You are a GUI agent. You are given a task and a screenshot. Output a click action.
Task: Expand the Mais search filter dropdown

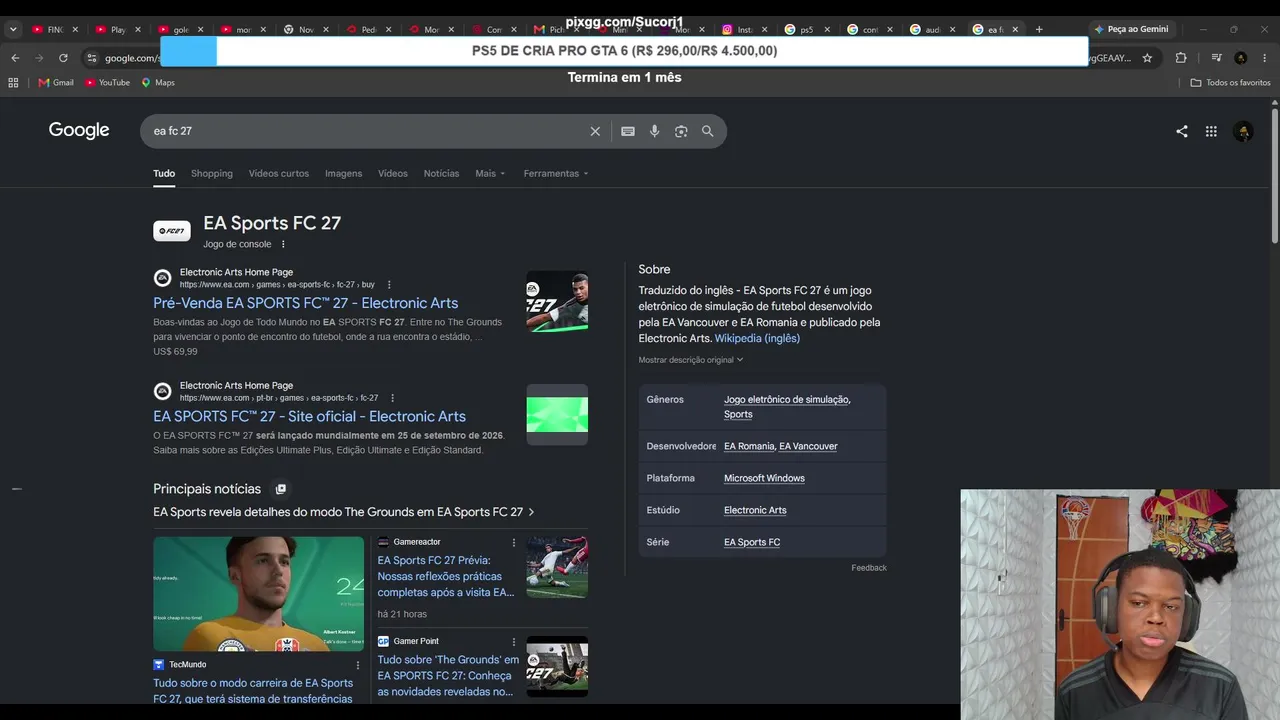[x=490, y=173]
